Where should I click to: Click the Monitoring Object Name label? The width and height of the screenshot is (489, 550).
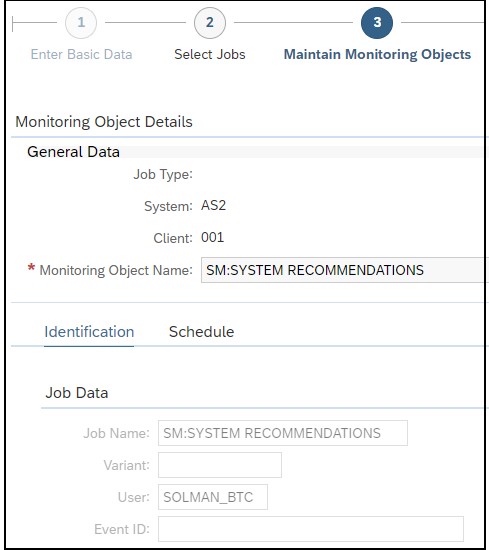coord(116,270)
